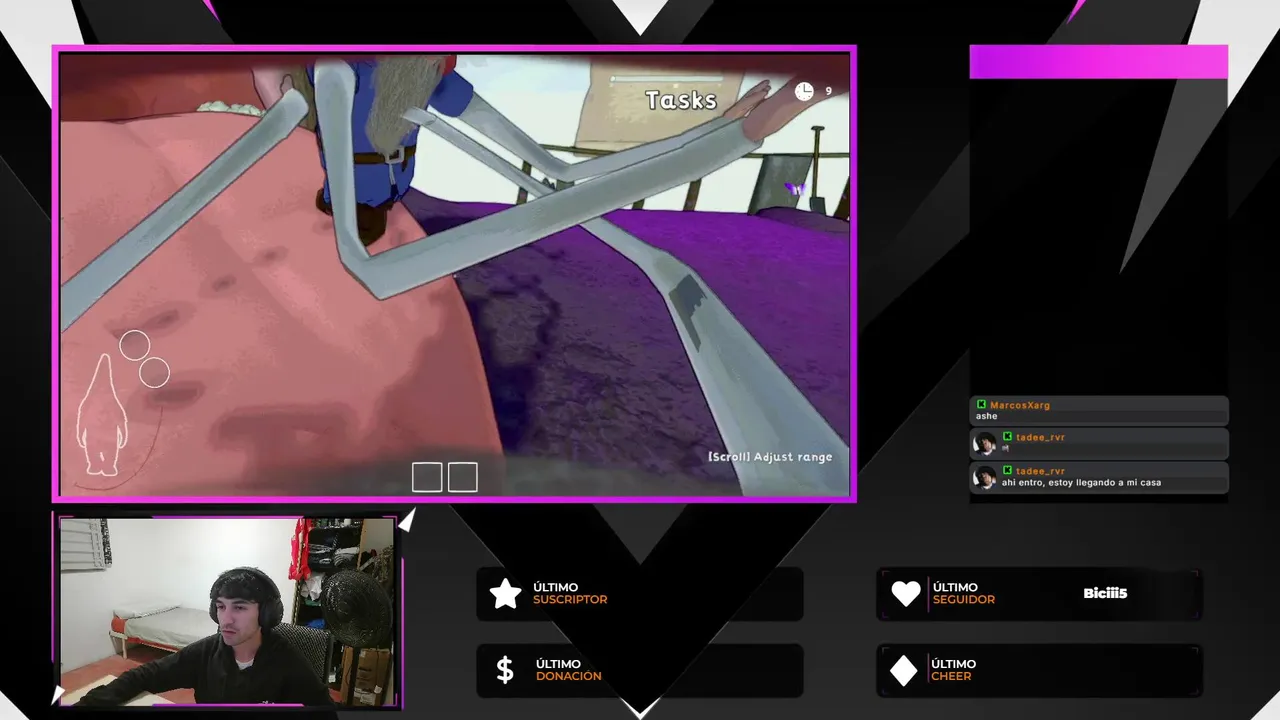Click the Último Donación label
The height and width of the screenshot is (720, 1280).
tap(568, 670)
